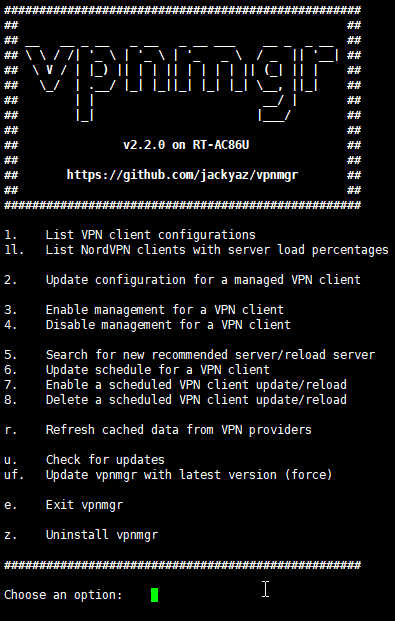The image size is (395, 621).
Task: Click the green cursor at 'Choose an option' prompt
Action: [x=155, y=595]
